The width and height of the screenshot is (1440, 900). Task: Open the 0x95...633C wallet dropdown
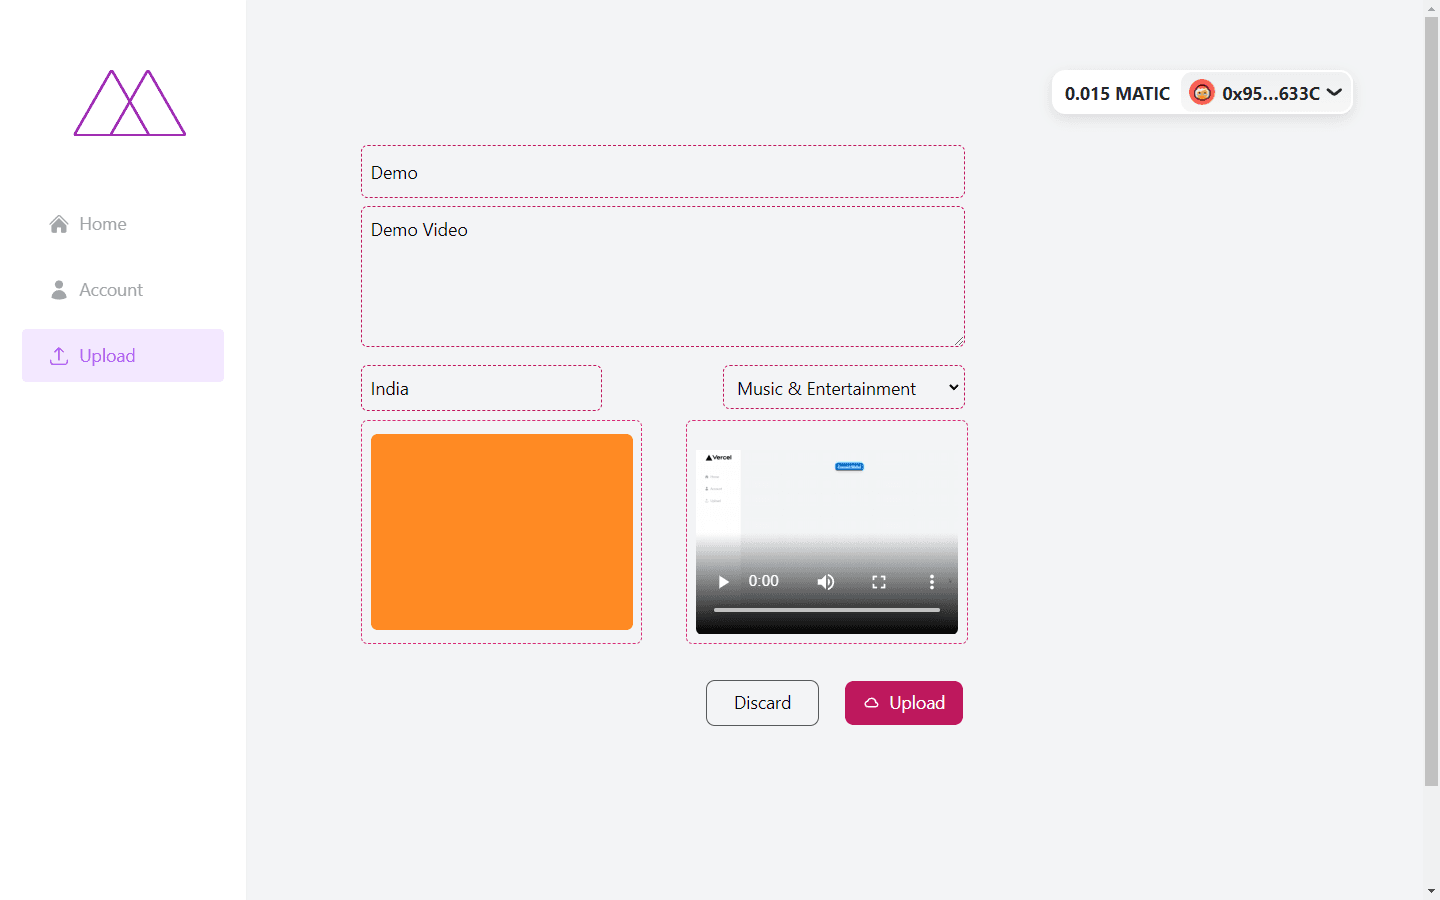[x=1267, y=93]
